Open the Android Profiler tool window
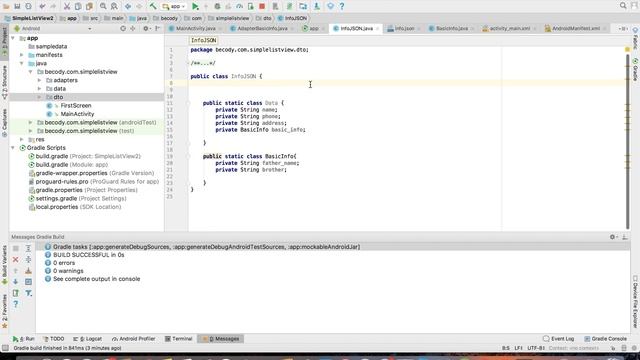Screen dimensions: 640x360 [x=133, y=339]
